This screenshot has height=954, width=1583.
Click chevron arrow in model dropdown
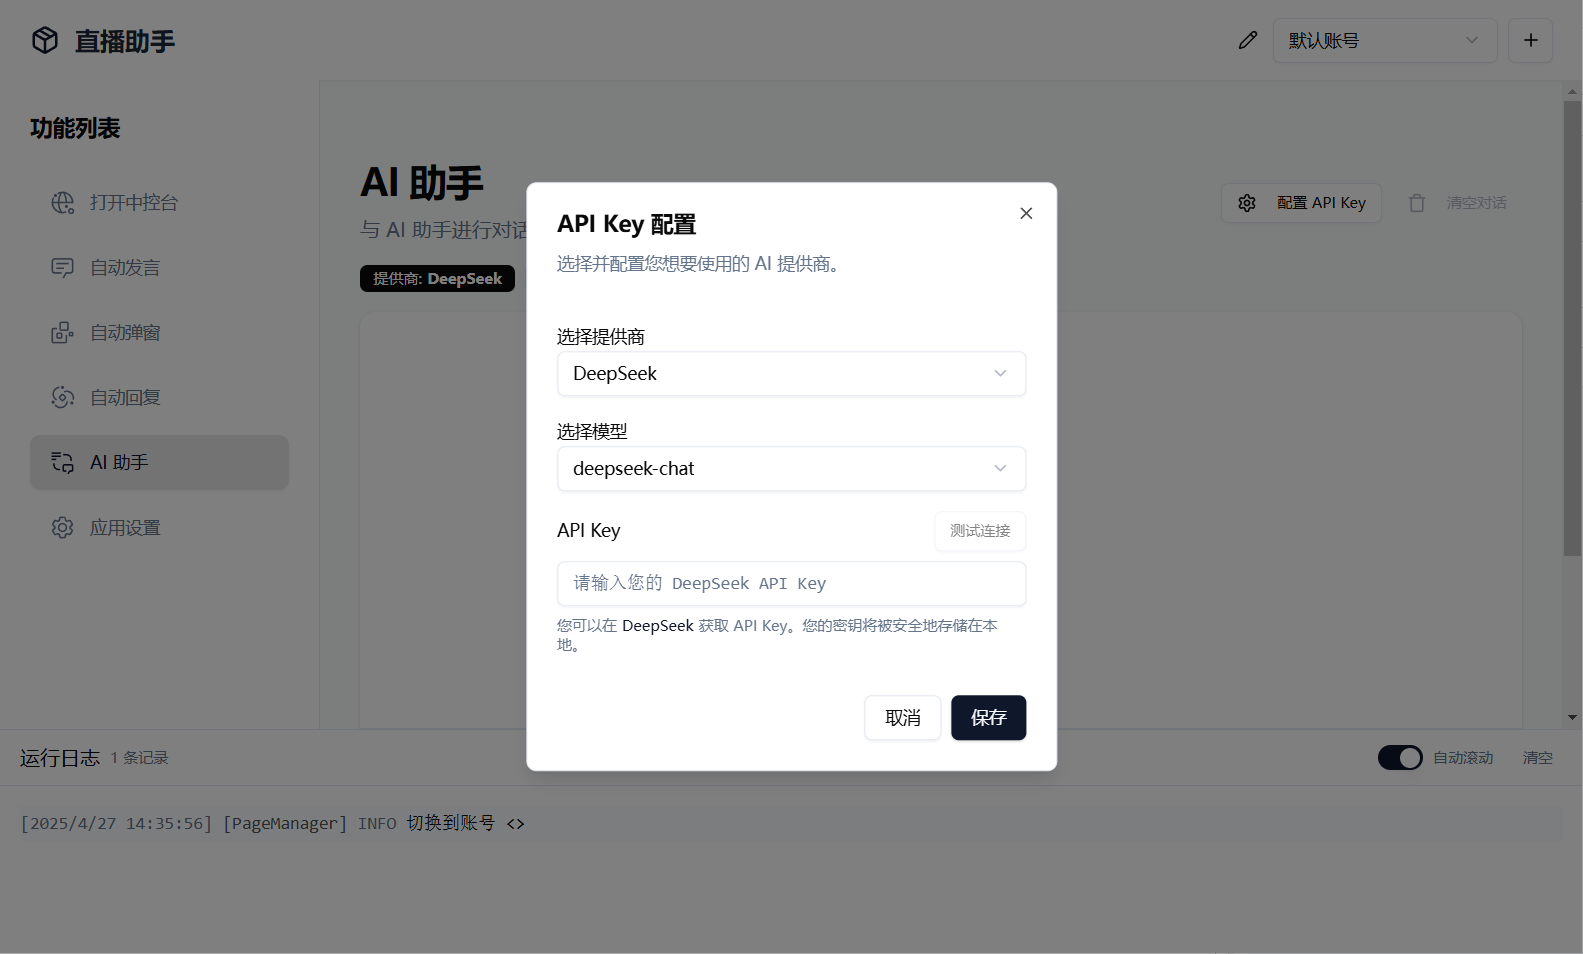[1000, 468]
